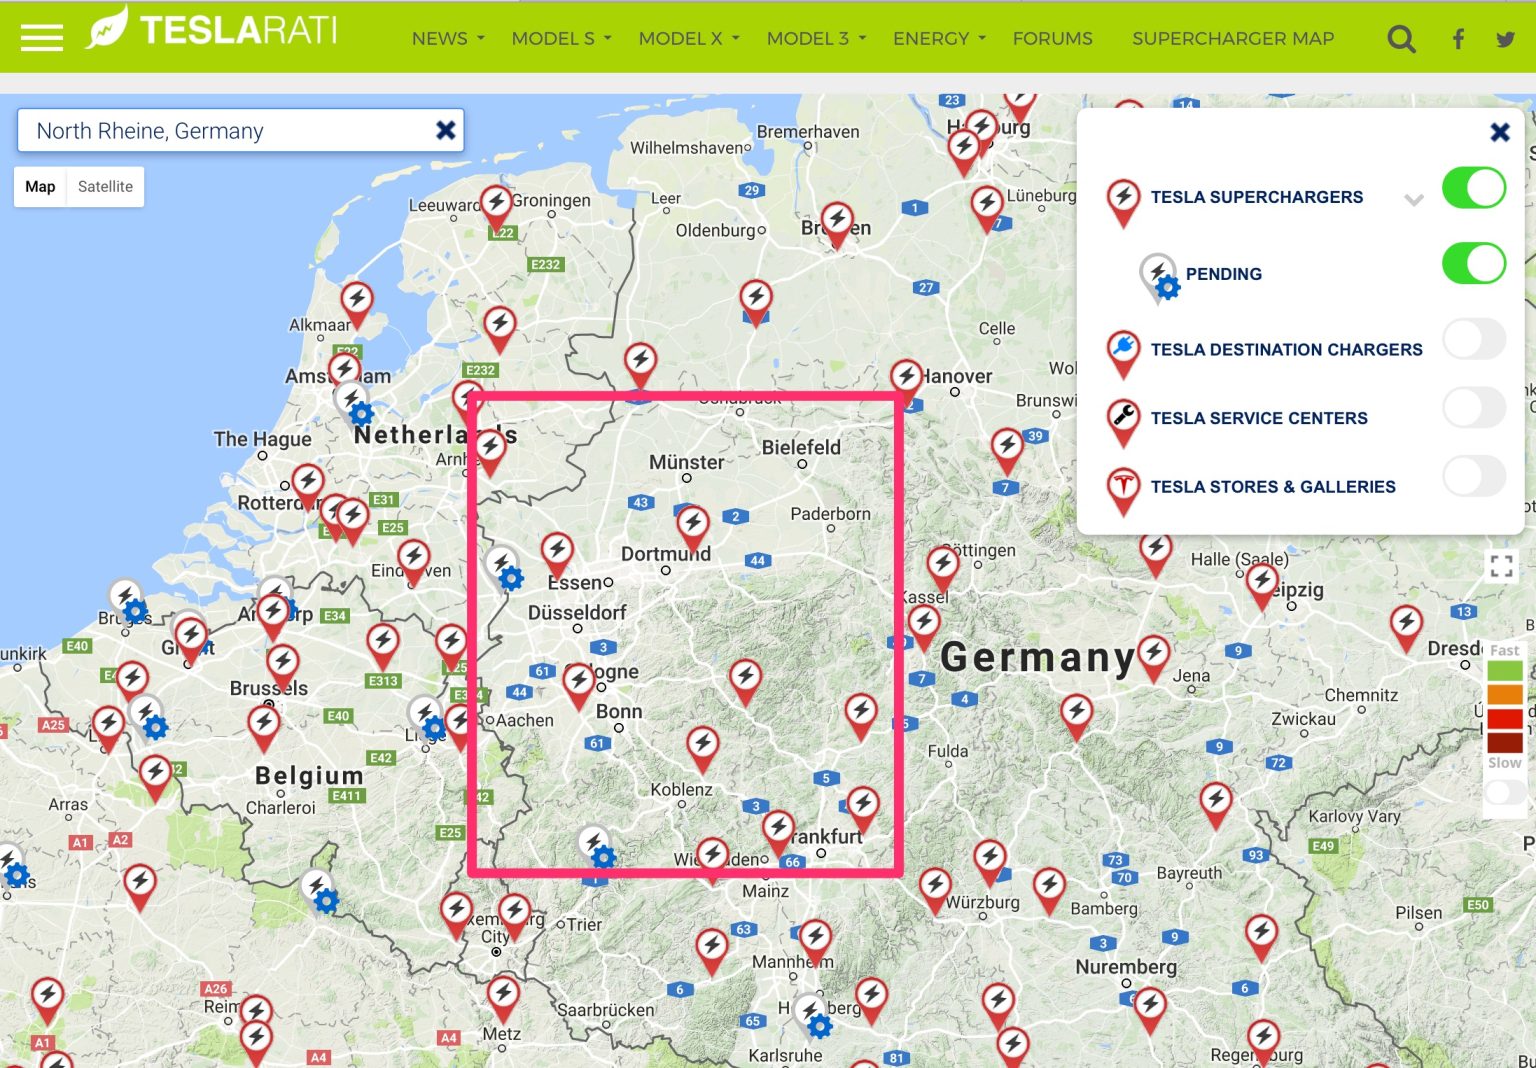The width and height of the screenshot is (1536, 1068).
Task: Click the supercharger pin near Dortmund
Action: (693, 524)
